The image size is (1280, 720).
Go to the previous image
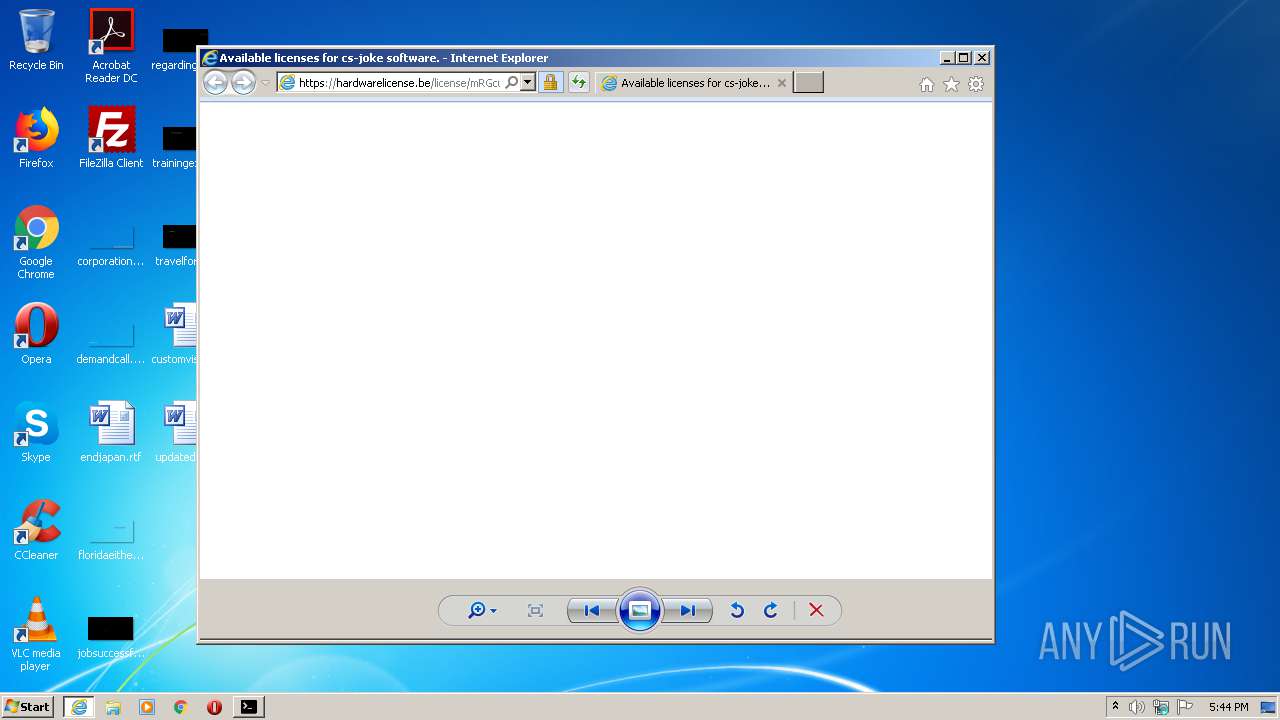(x=591, y=610)
